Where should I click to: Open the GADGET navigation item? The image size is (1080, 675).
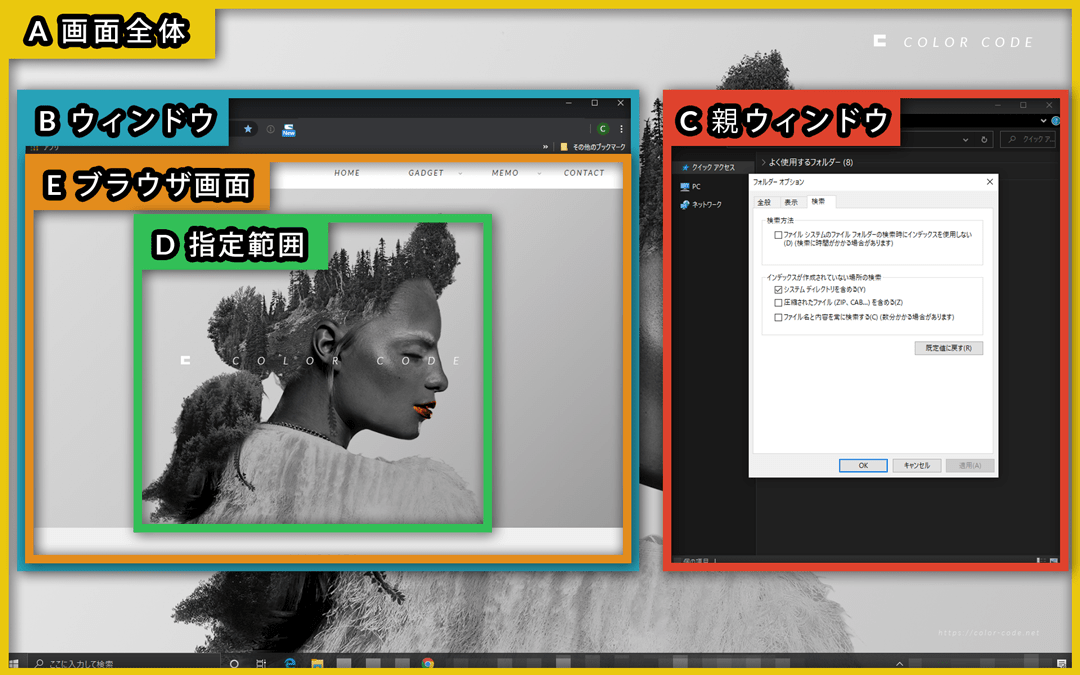click(426, 173)
